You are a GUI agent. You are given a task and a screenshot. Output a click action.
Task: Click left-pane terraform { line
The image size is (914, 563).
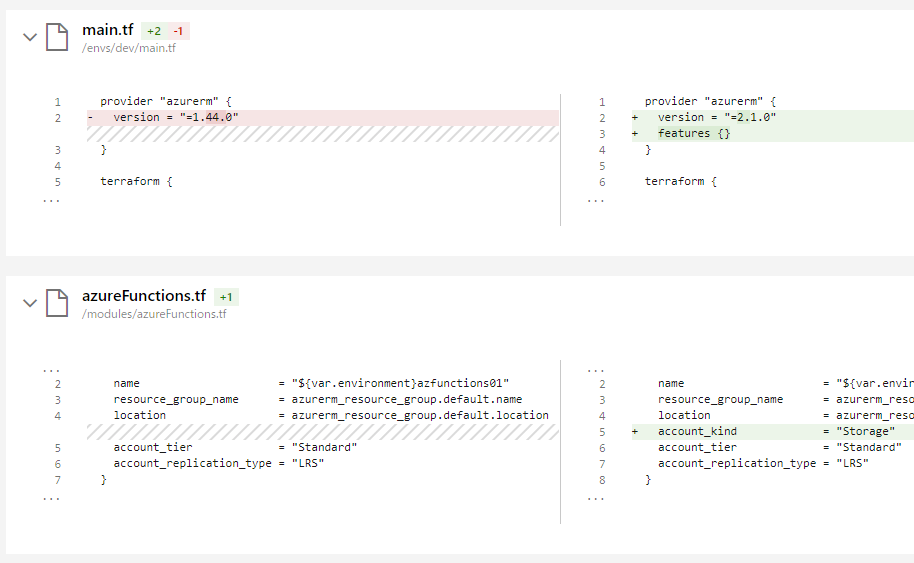tap(136, 181)
